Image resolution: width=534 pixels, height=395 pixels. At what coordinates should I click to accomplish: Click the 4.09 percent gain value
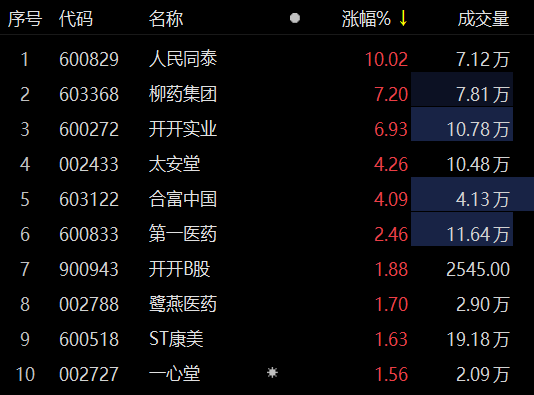point(391,200)
